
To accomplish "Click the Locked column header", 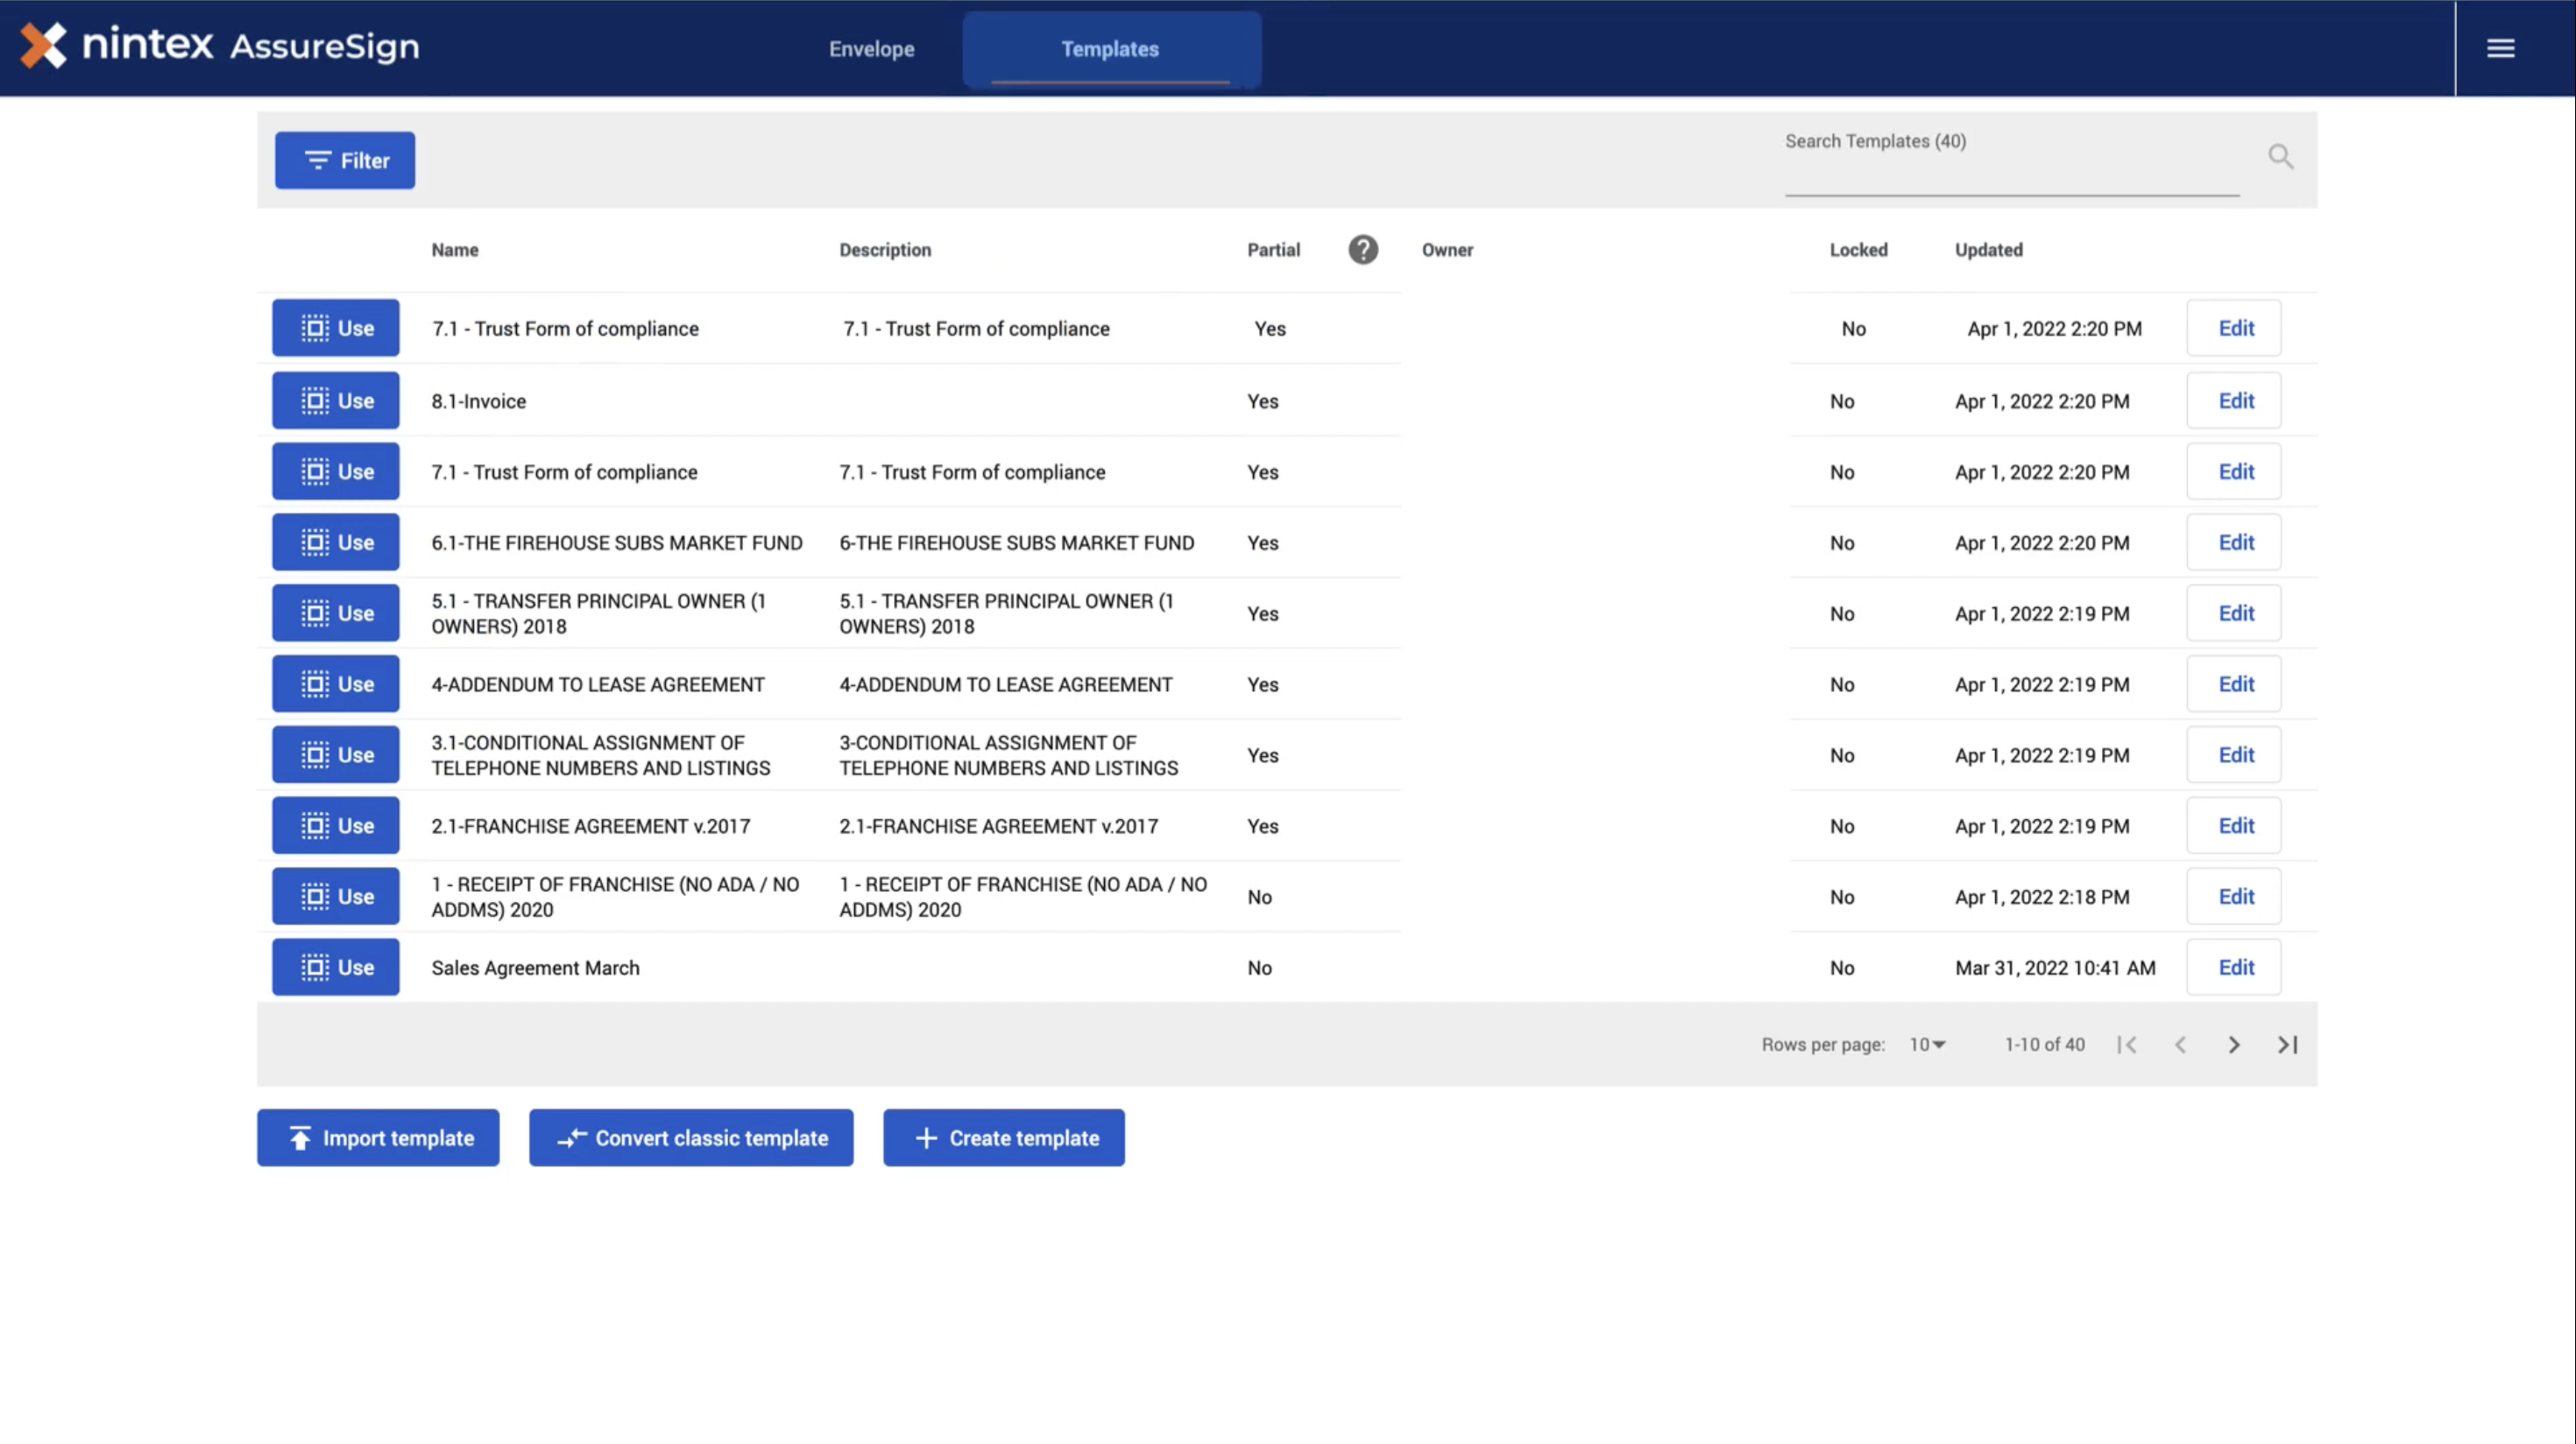I will tap(1858, 250).
